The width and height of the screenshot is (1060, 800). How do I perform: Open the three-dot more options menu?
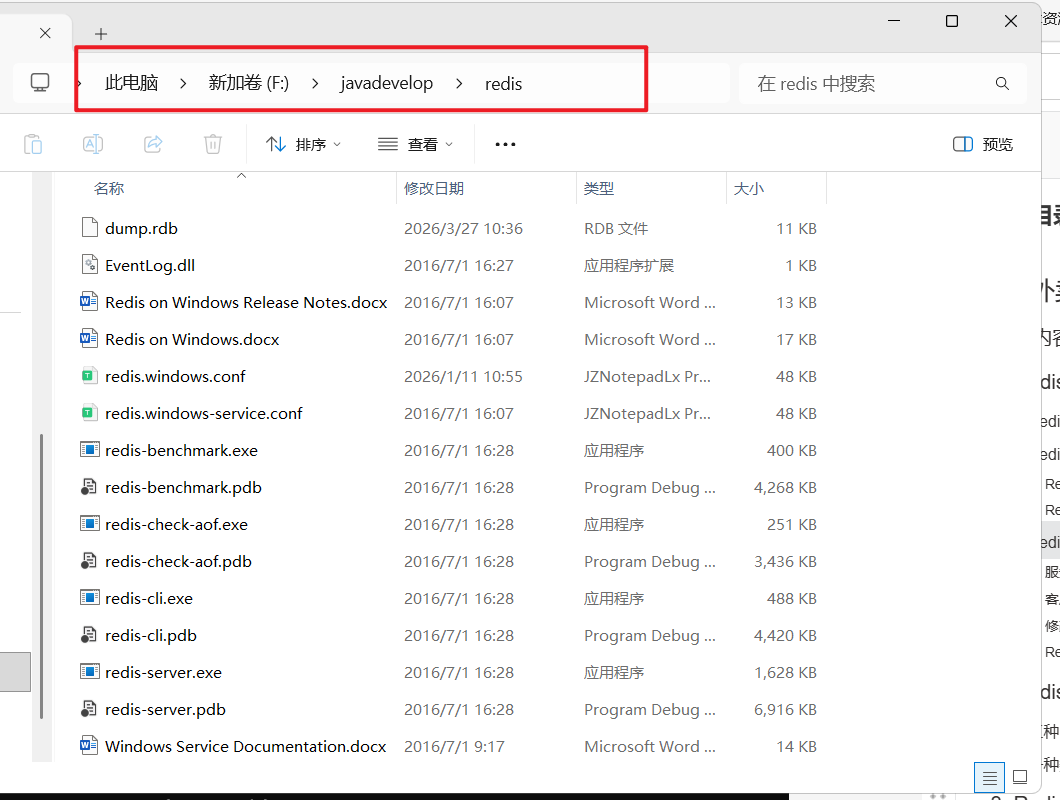click(x=505, y=144)
